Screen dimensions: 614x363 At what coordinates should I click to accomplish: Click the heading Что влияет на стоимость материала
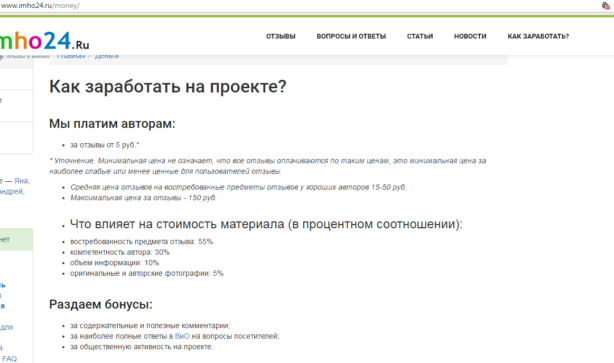pos(266,224)
